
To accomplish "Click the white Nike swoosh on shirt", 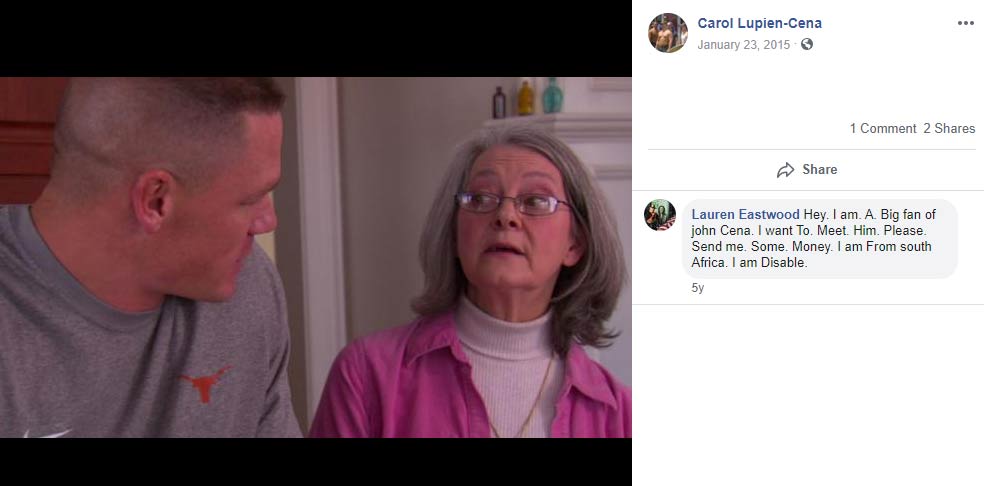I will point(47,433).
